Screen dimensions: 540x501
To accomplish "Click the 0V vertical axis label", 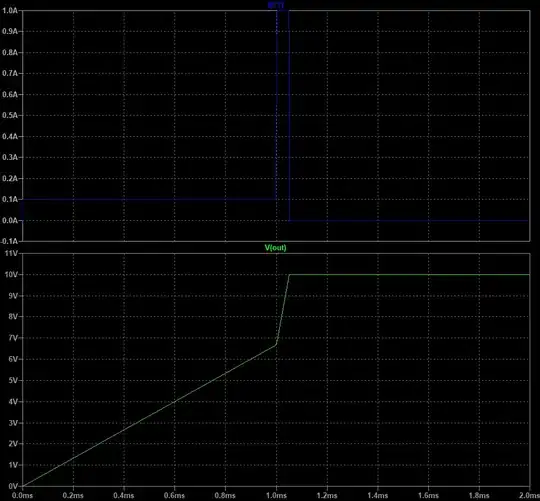I will [x=13, y=486].
